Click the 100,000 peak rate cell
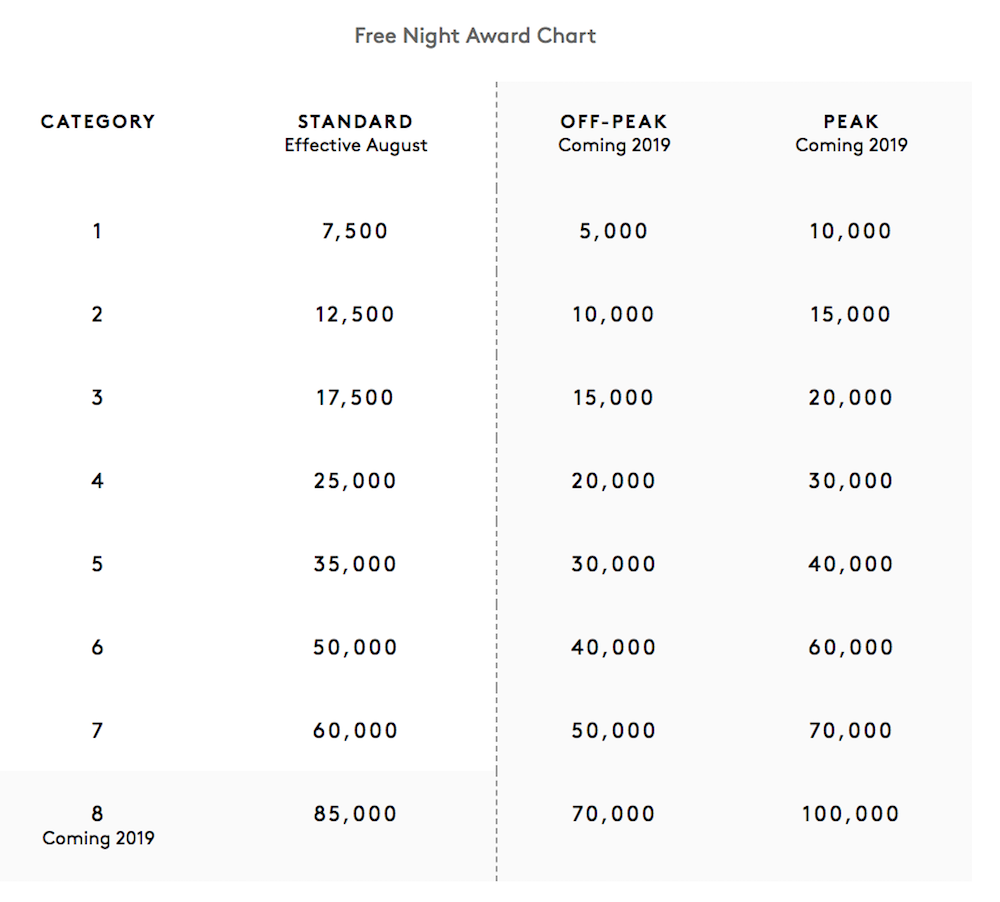 pos(851,814)
